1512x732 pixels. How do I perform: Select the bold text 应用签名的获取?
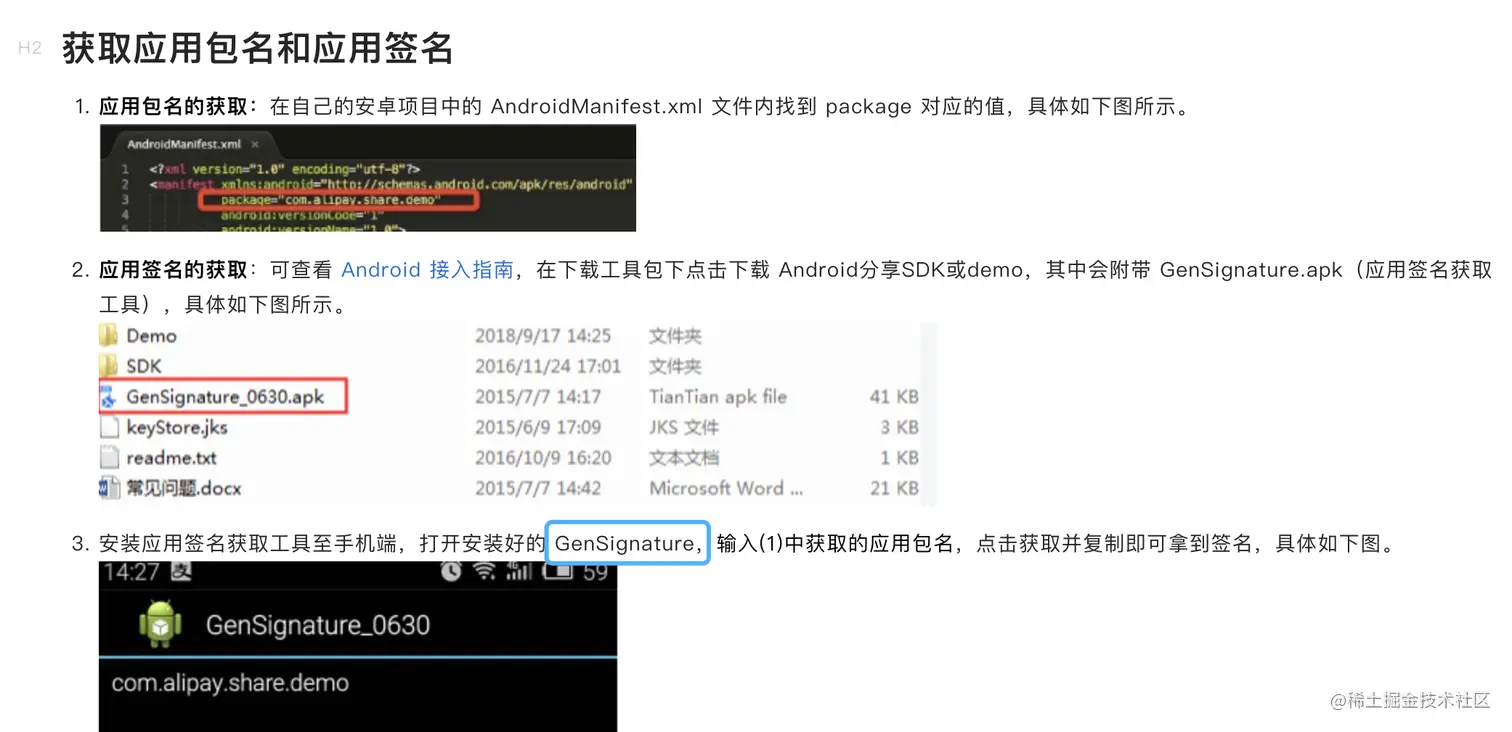tap(172, 270)
